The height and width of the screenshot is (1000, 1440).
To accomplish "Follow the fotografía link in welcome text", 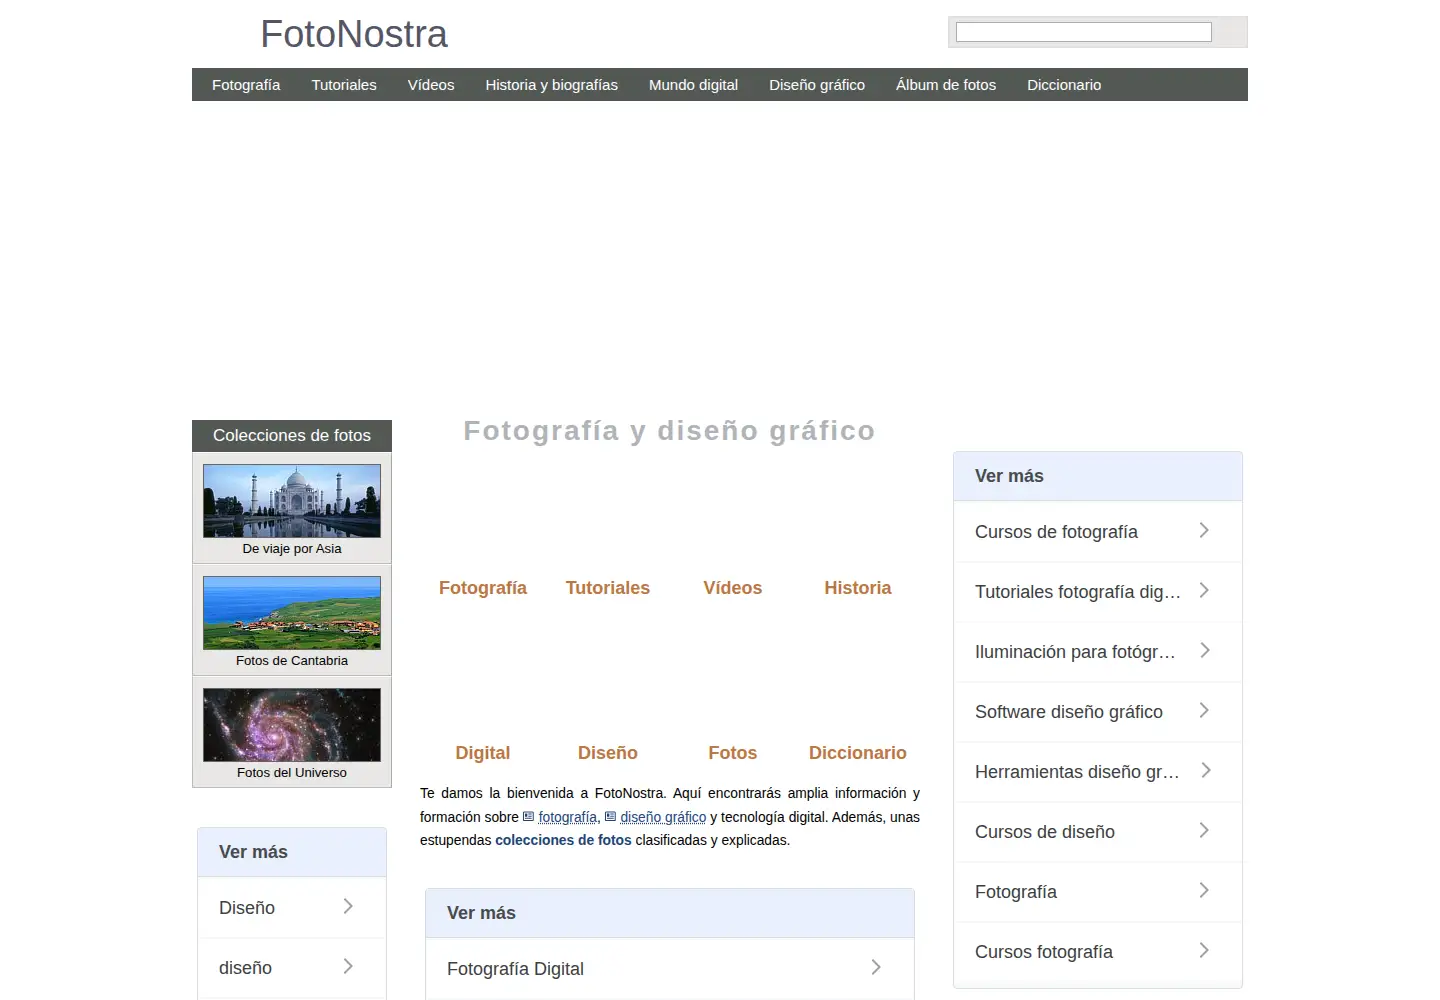I will click(x=567, y=817).
